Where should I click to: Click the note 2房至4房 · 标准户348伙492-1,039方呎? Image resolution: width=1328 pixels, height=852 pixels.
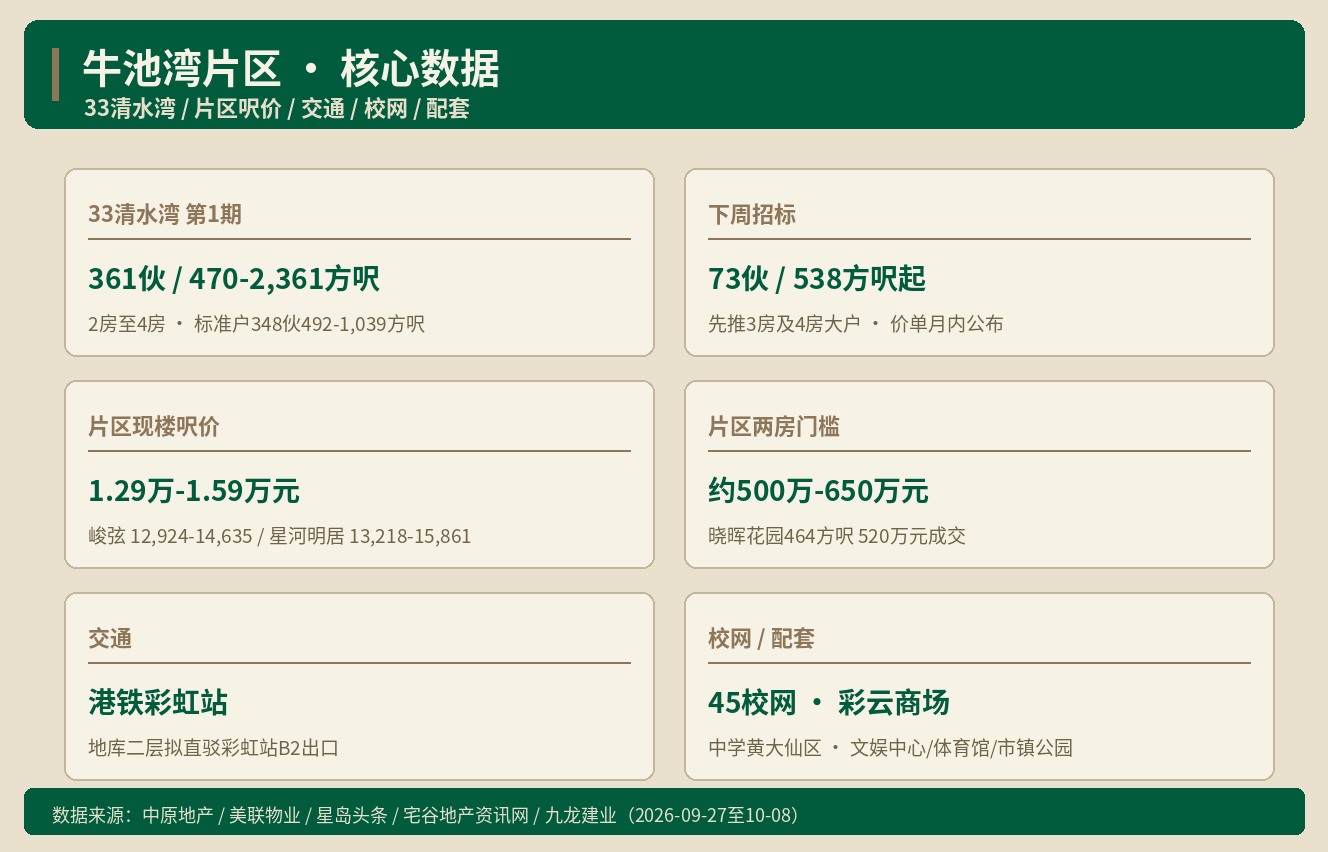click(257, 324)
